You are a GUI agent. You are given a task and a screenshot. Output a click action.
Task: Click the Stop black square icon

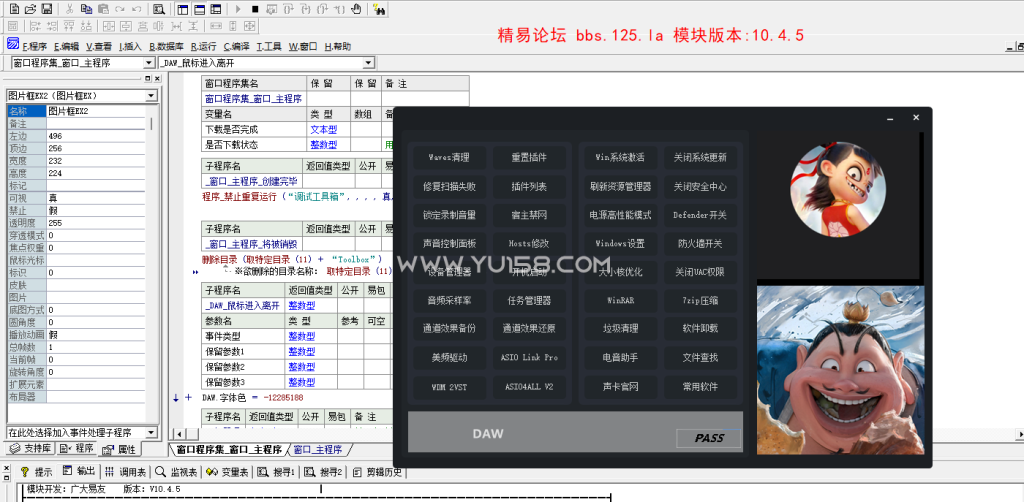click(x=255, y=9)
